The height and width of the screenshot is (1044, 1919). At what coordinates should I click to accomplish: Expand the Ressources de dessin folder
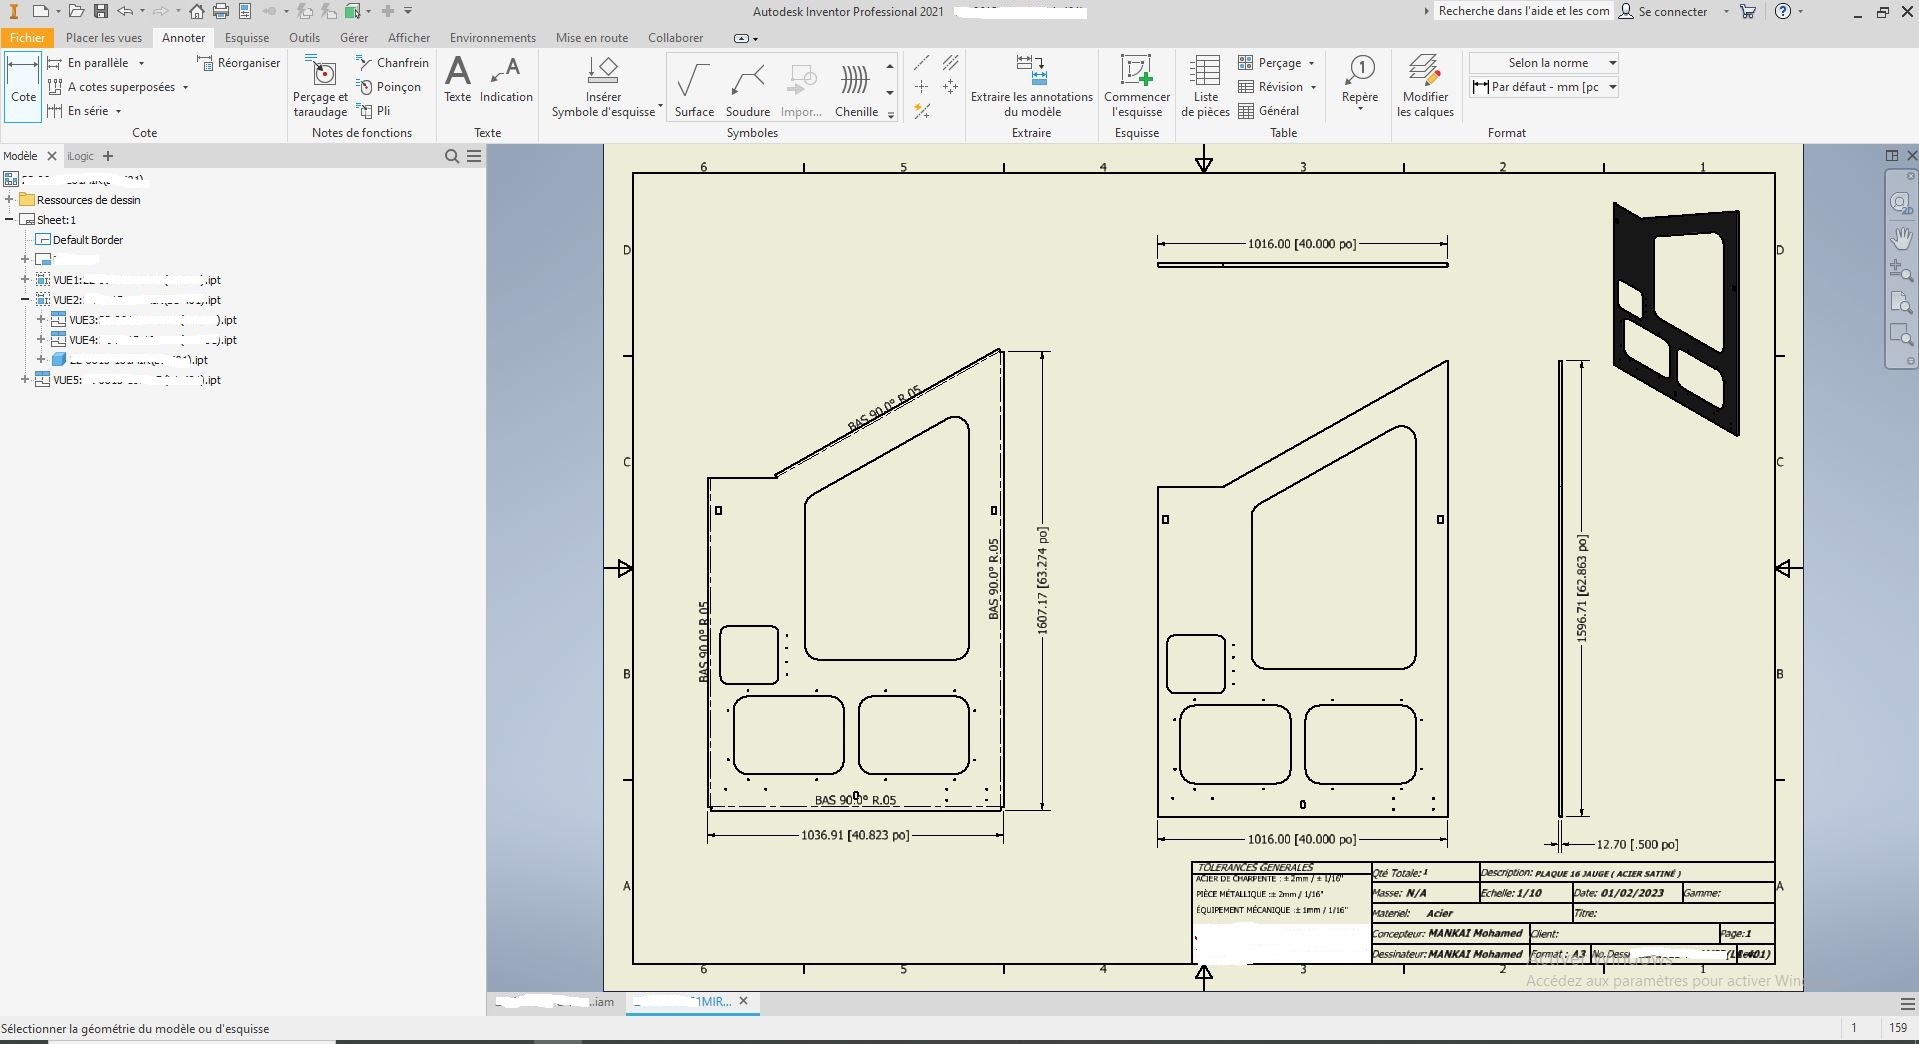pos(9,199)
